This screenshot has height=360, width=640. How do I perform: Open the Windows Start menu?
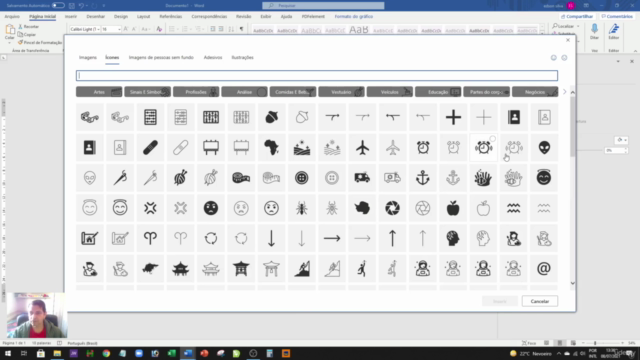point(8,353)
